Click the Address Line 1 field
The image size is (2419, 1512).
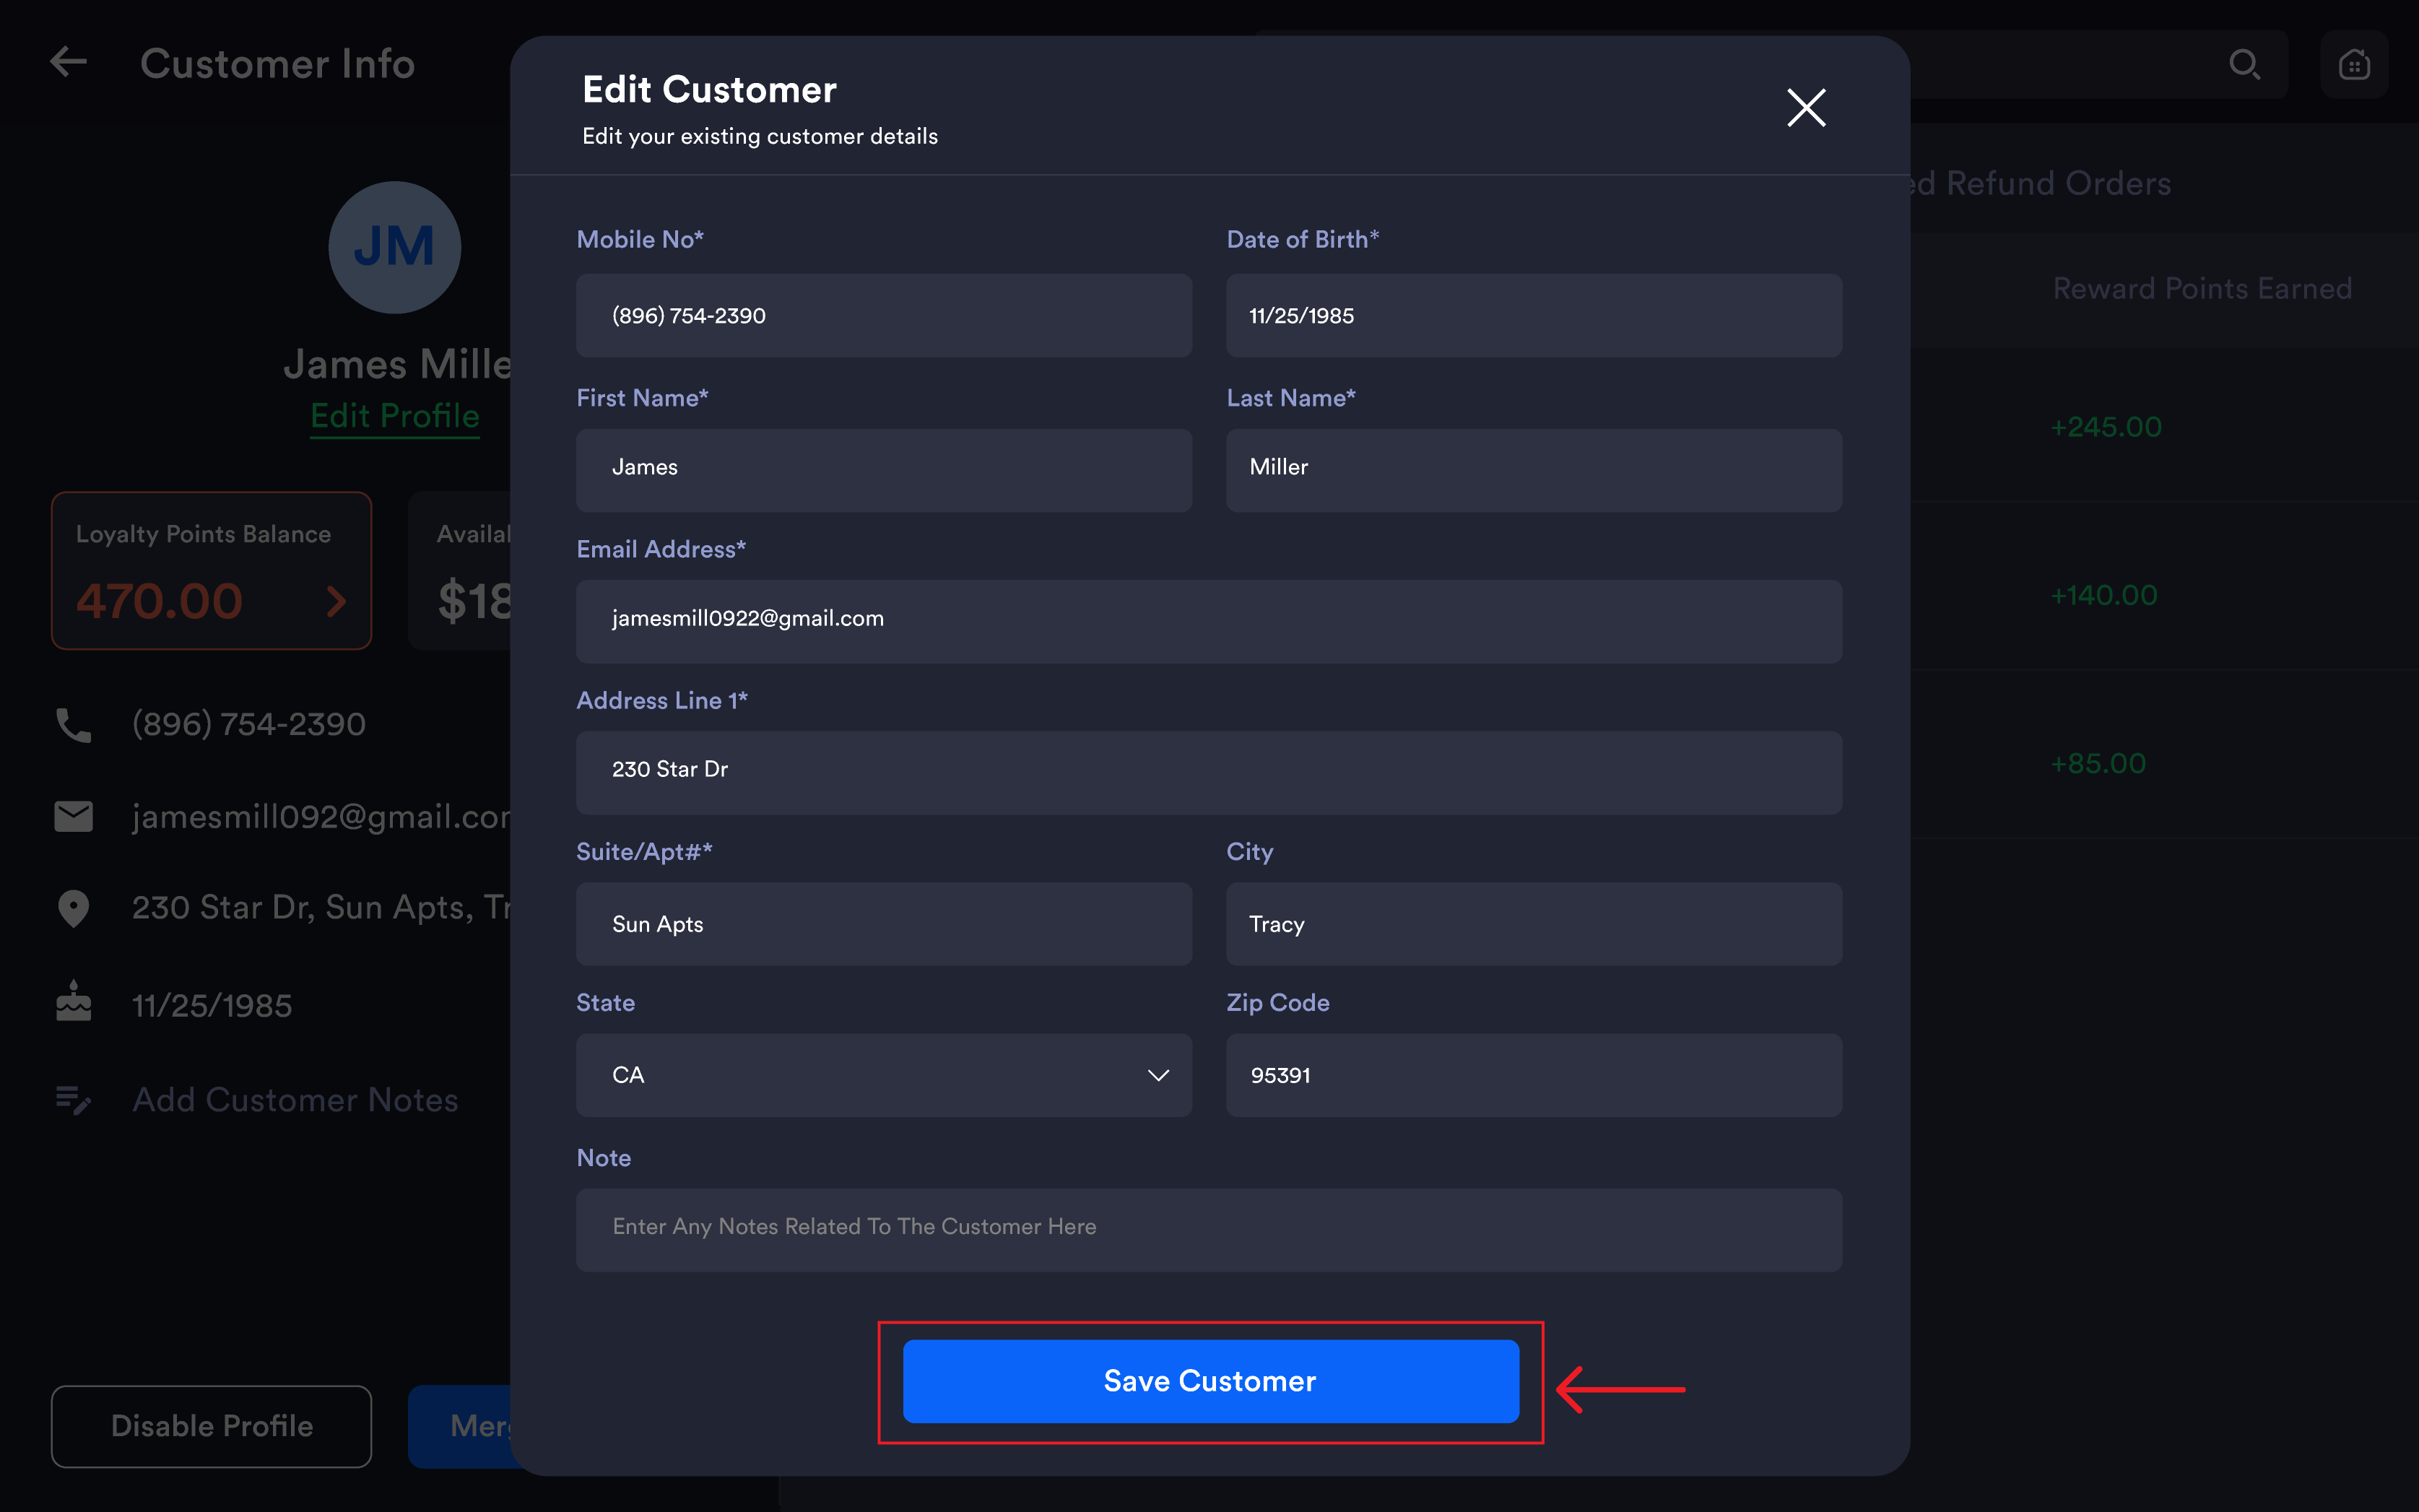[x=1209, y=772]
